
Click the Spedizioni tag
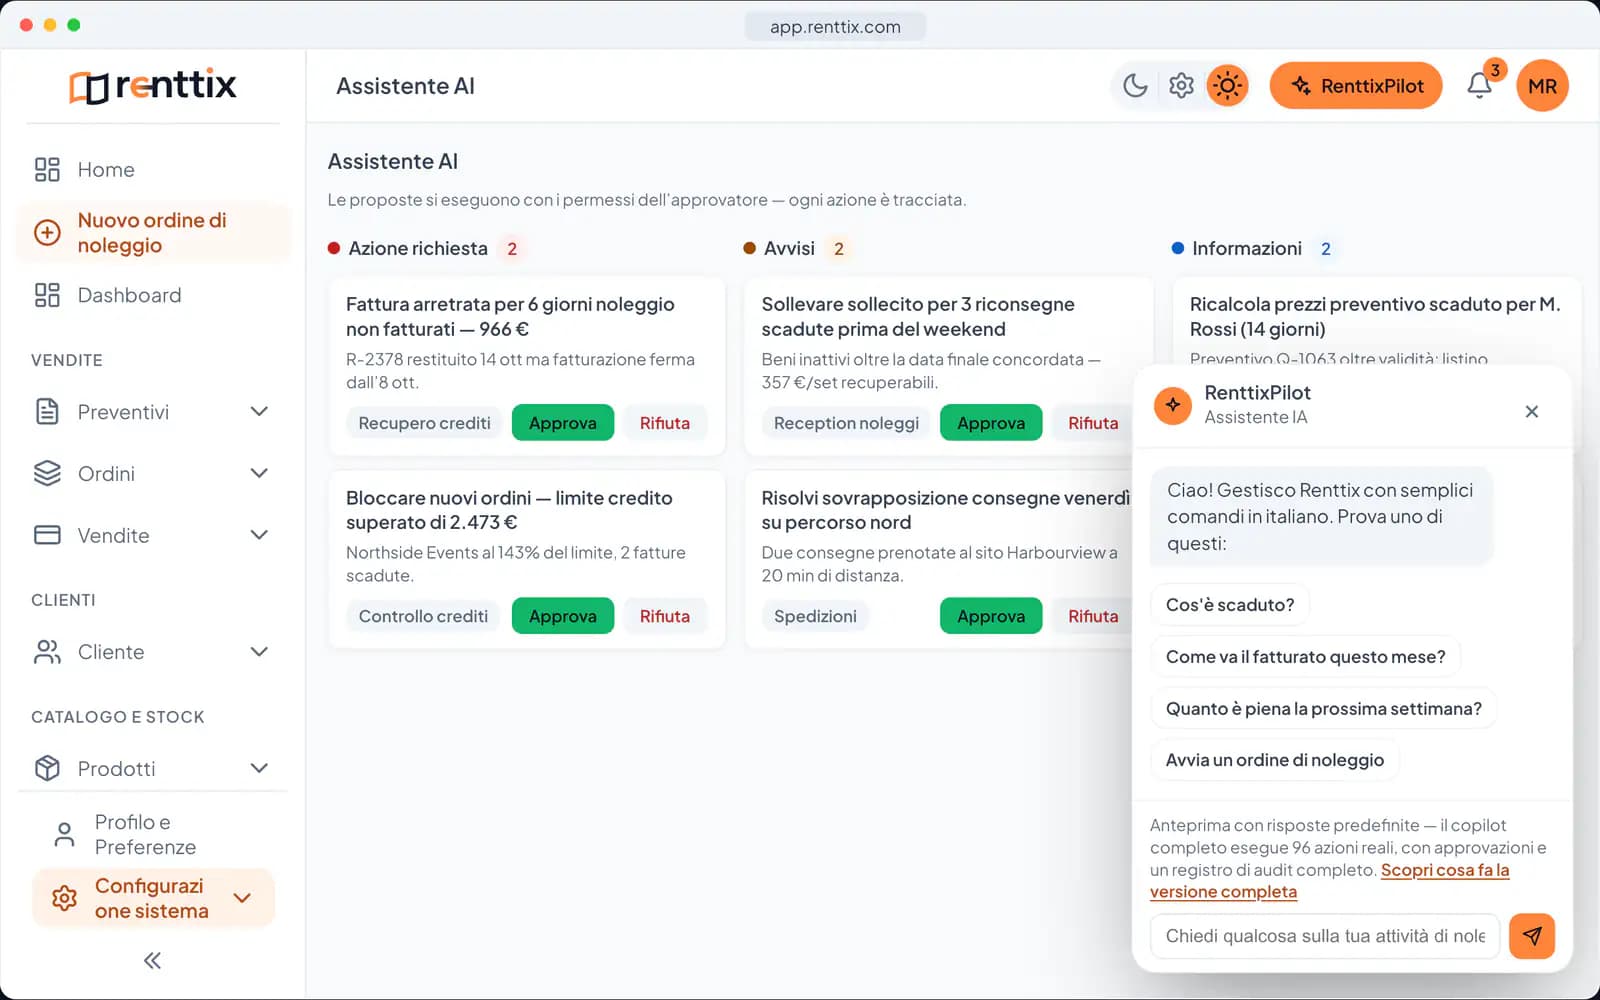815,617
